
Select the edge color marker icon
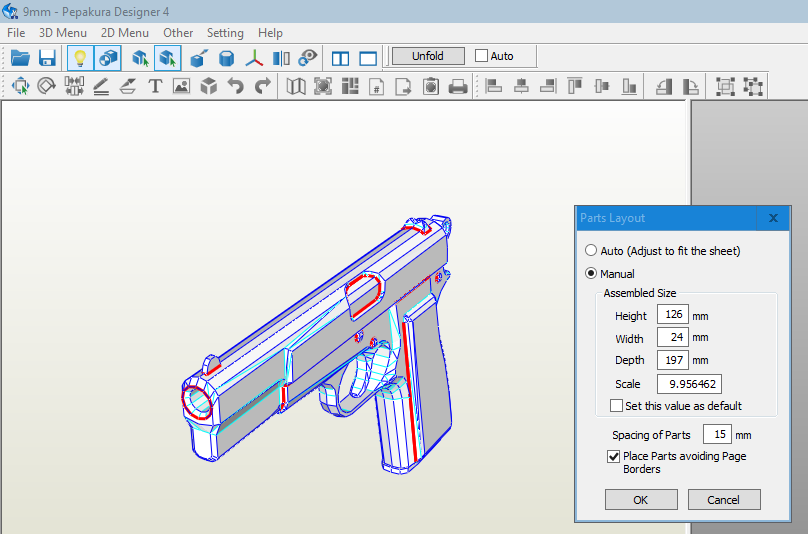[x=128, y=86]
